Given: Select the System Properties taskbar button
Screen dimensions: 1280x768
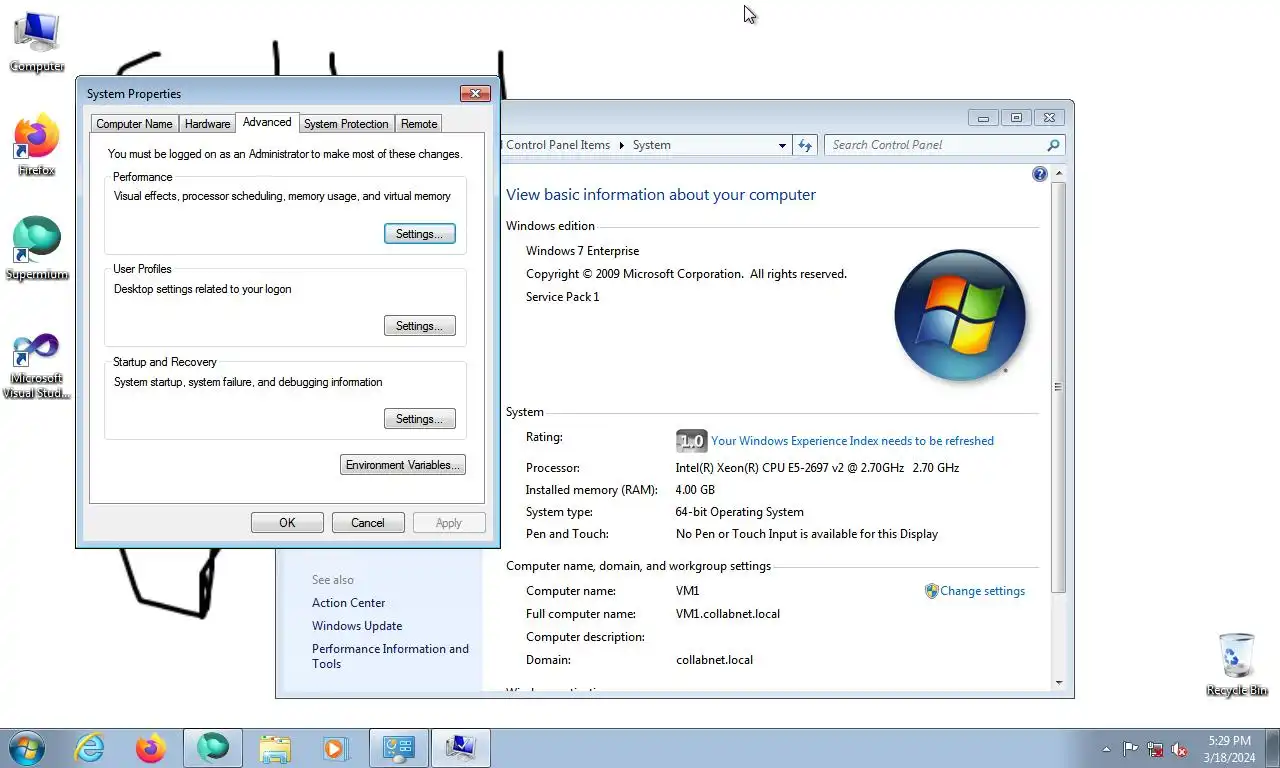Looking at the screenshot, I should [x=461, y=747].
